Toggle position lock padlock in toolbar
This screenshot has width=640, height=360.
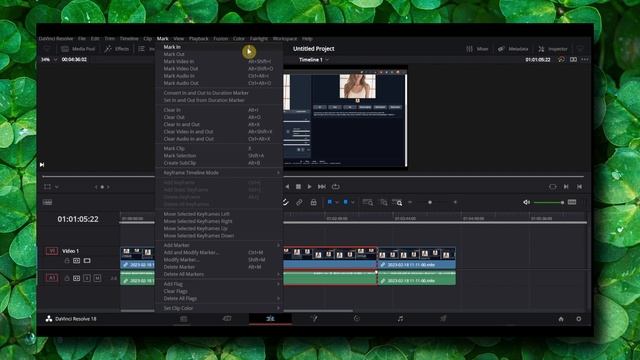(x=313, y=202)
